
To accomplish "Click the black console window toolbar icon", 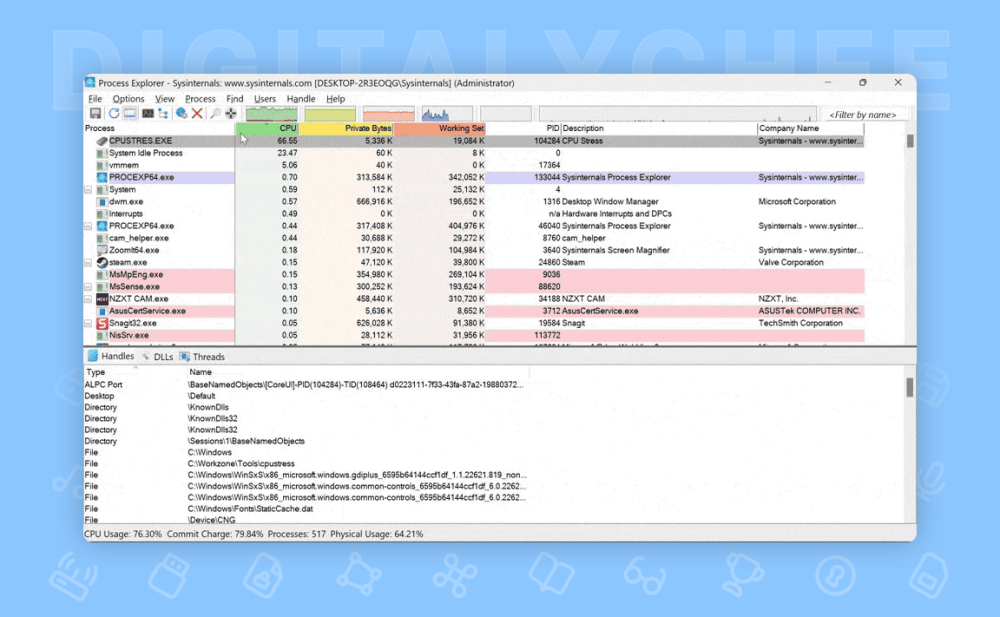I will point(148,114).
